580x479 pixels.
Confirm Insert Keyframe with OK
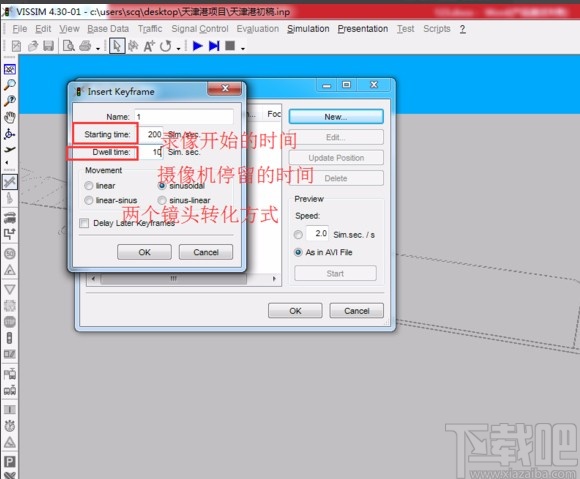144,252
